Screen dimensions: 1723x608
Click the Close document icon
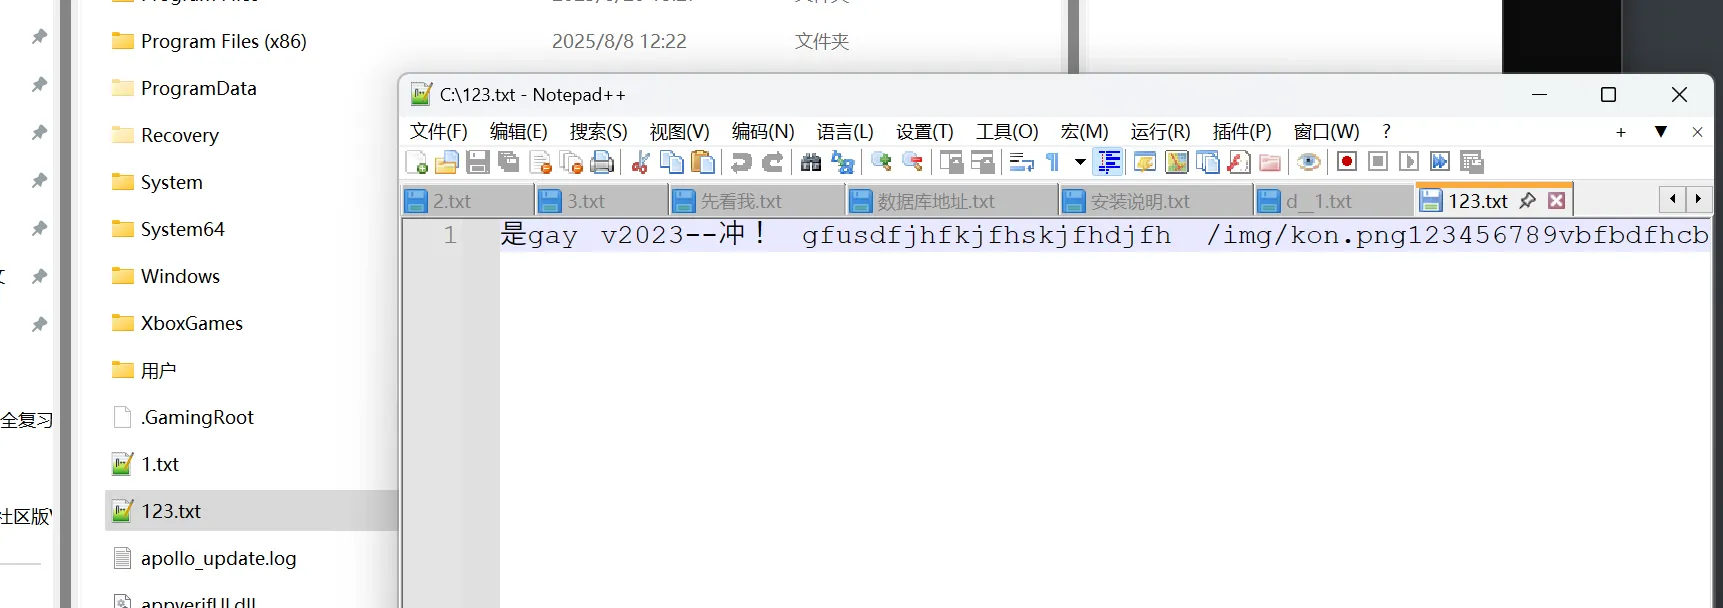pyautogui.click(x=541, y=162)
